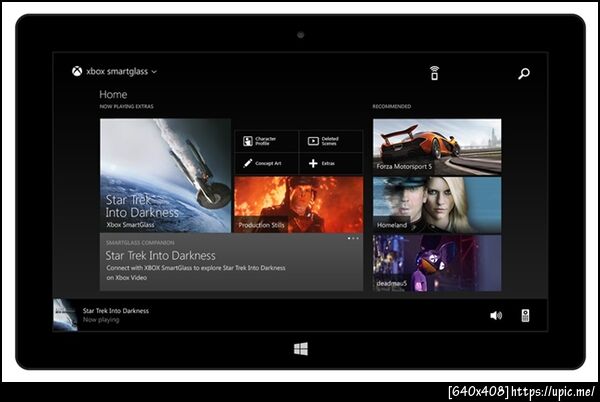Click the Recommended section label
Viewport: 600px width, 402px height.
pyautogui.click(x=392, y=106)
